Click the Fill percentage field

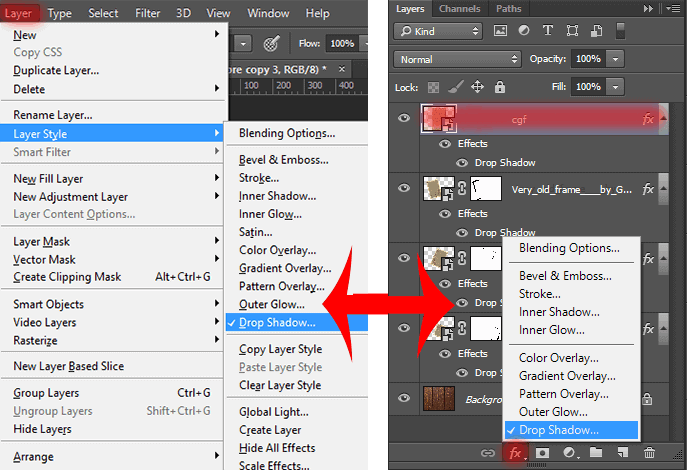point(588,87)
